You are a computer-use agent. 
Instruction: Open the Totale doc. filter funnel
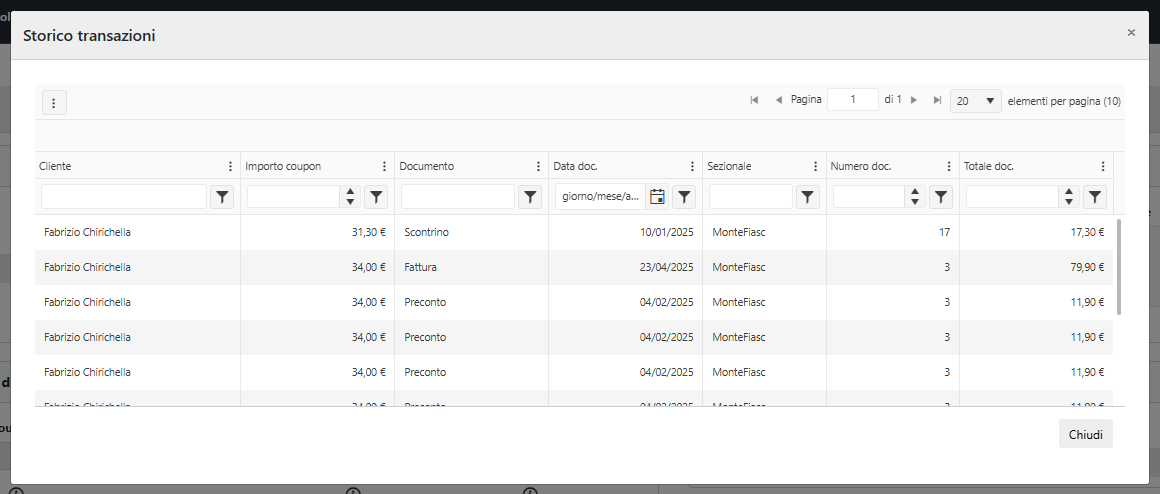1096,197
